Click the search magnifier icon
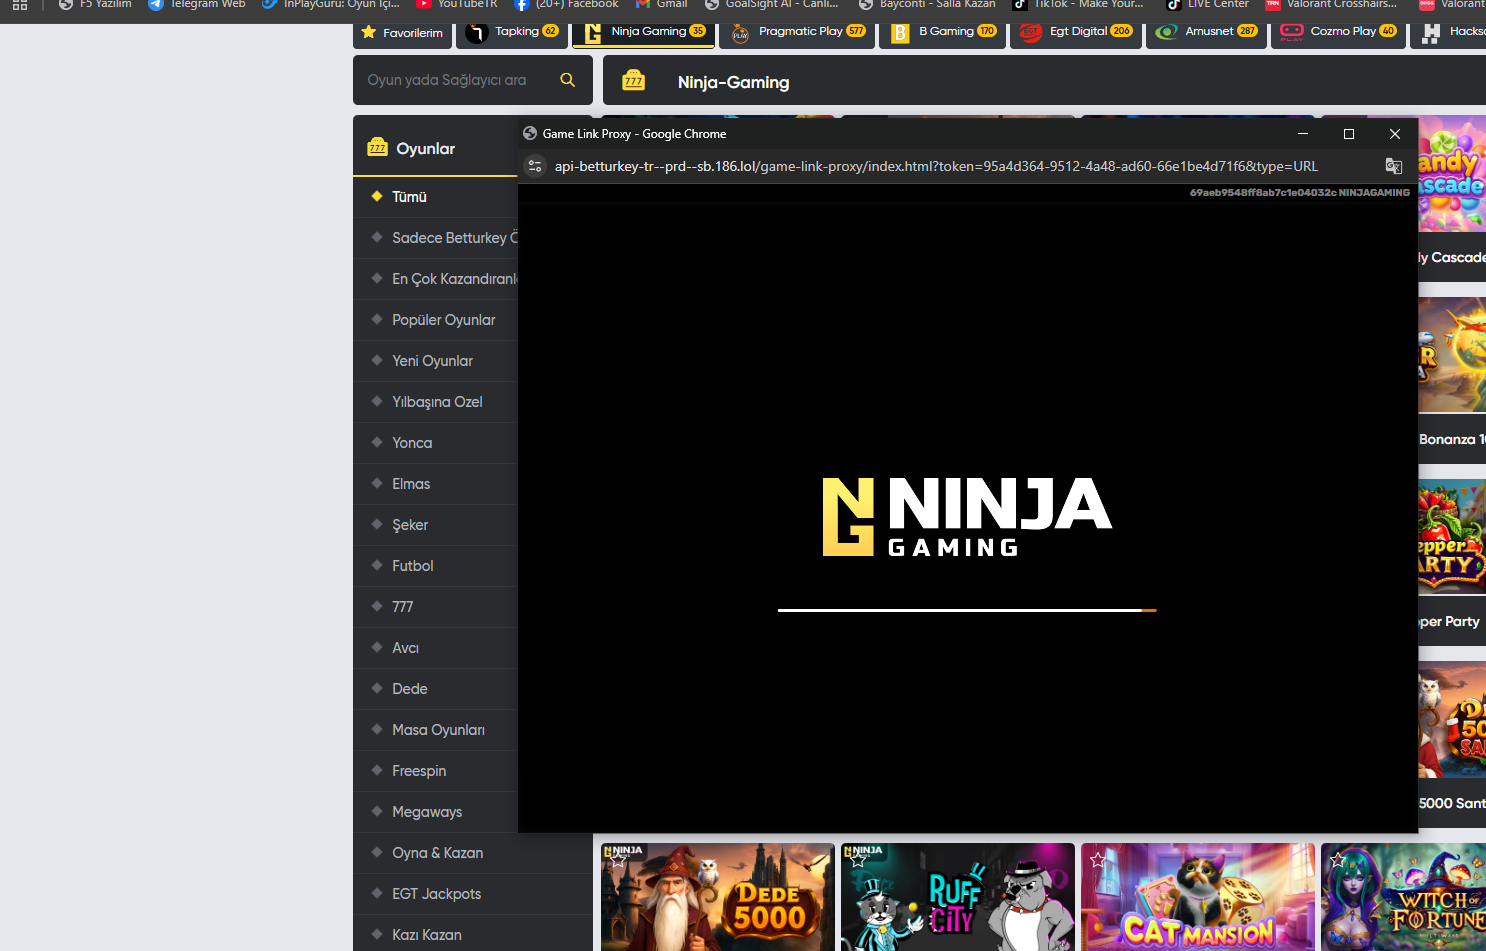Viewport: 1486px width, 951px height. point(567,80)
